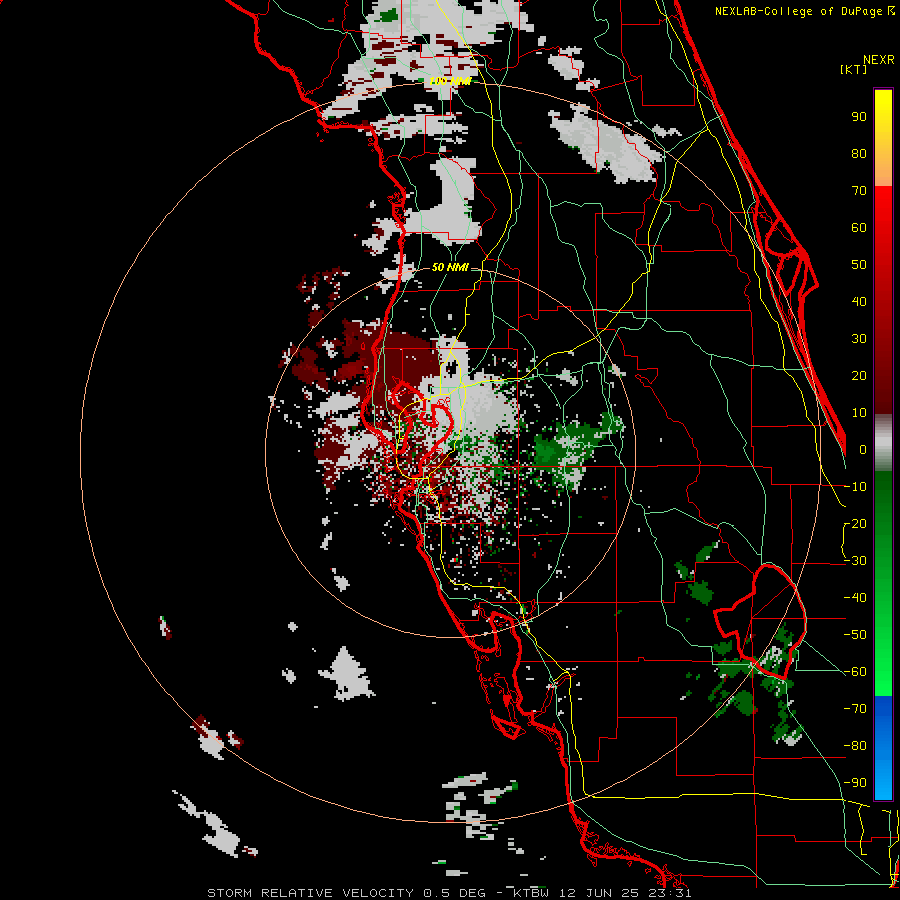The image size is (900, 900).
Task: Click the 0.5 DEG elevation text
Action: point(455,893)
